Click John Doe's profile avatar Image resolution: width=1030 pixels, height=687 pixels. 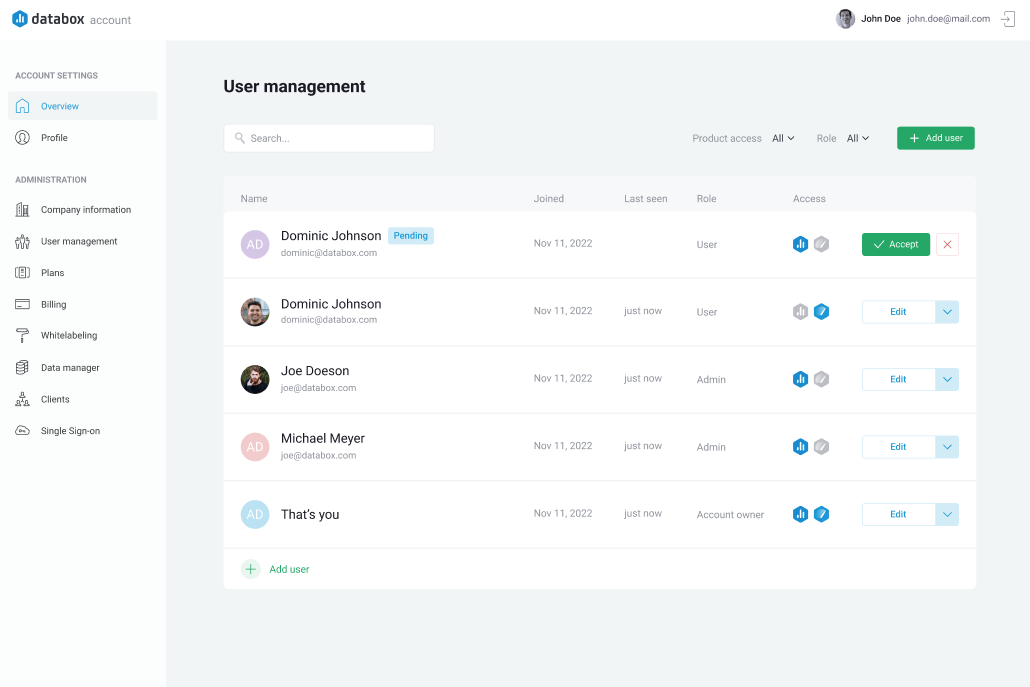845,19
